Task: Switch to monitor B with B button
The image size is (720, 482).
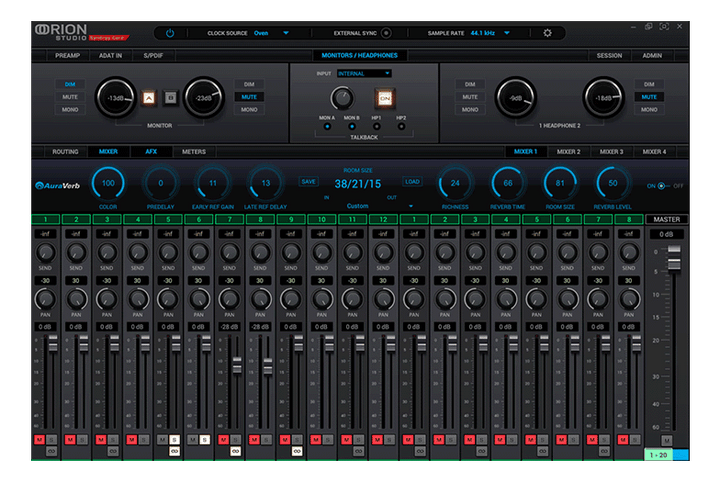Action: 170,98
